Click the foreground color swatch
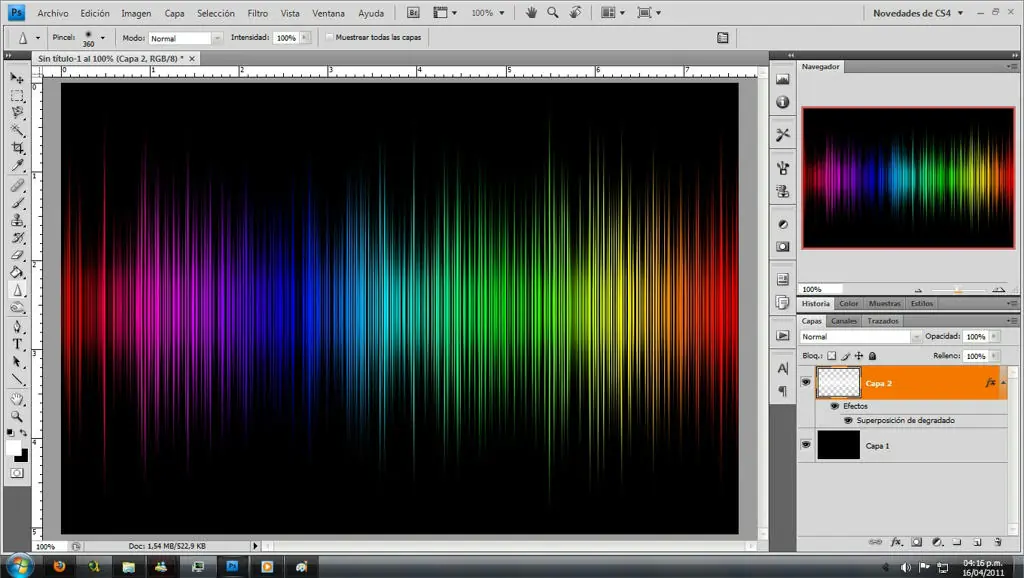The height and width of the screenshot is (578, 1024). point(14,447)
